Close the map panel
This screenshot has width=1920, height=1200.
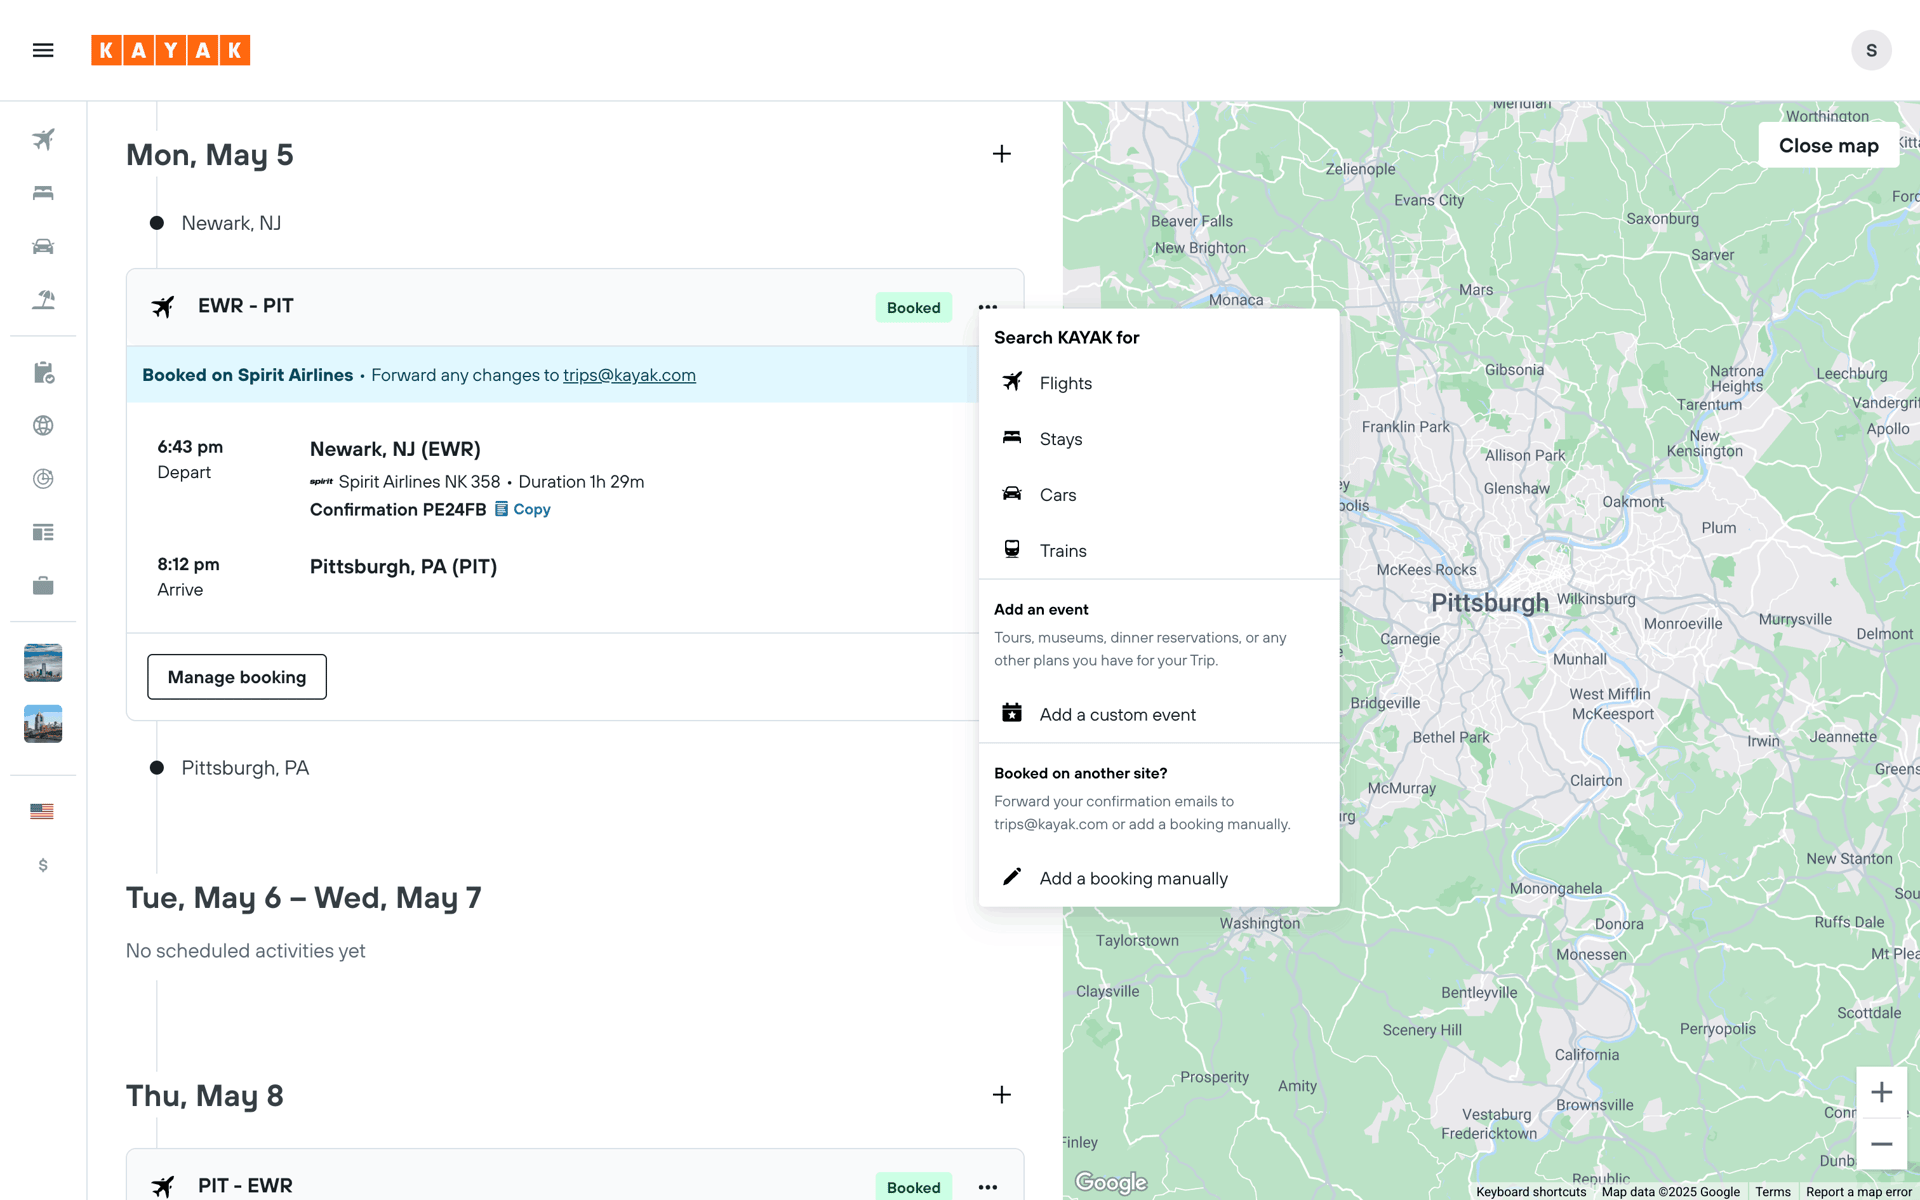click(x=1828, y=146)
